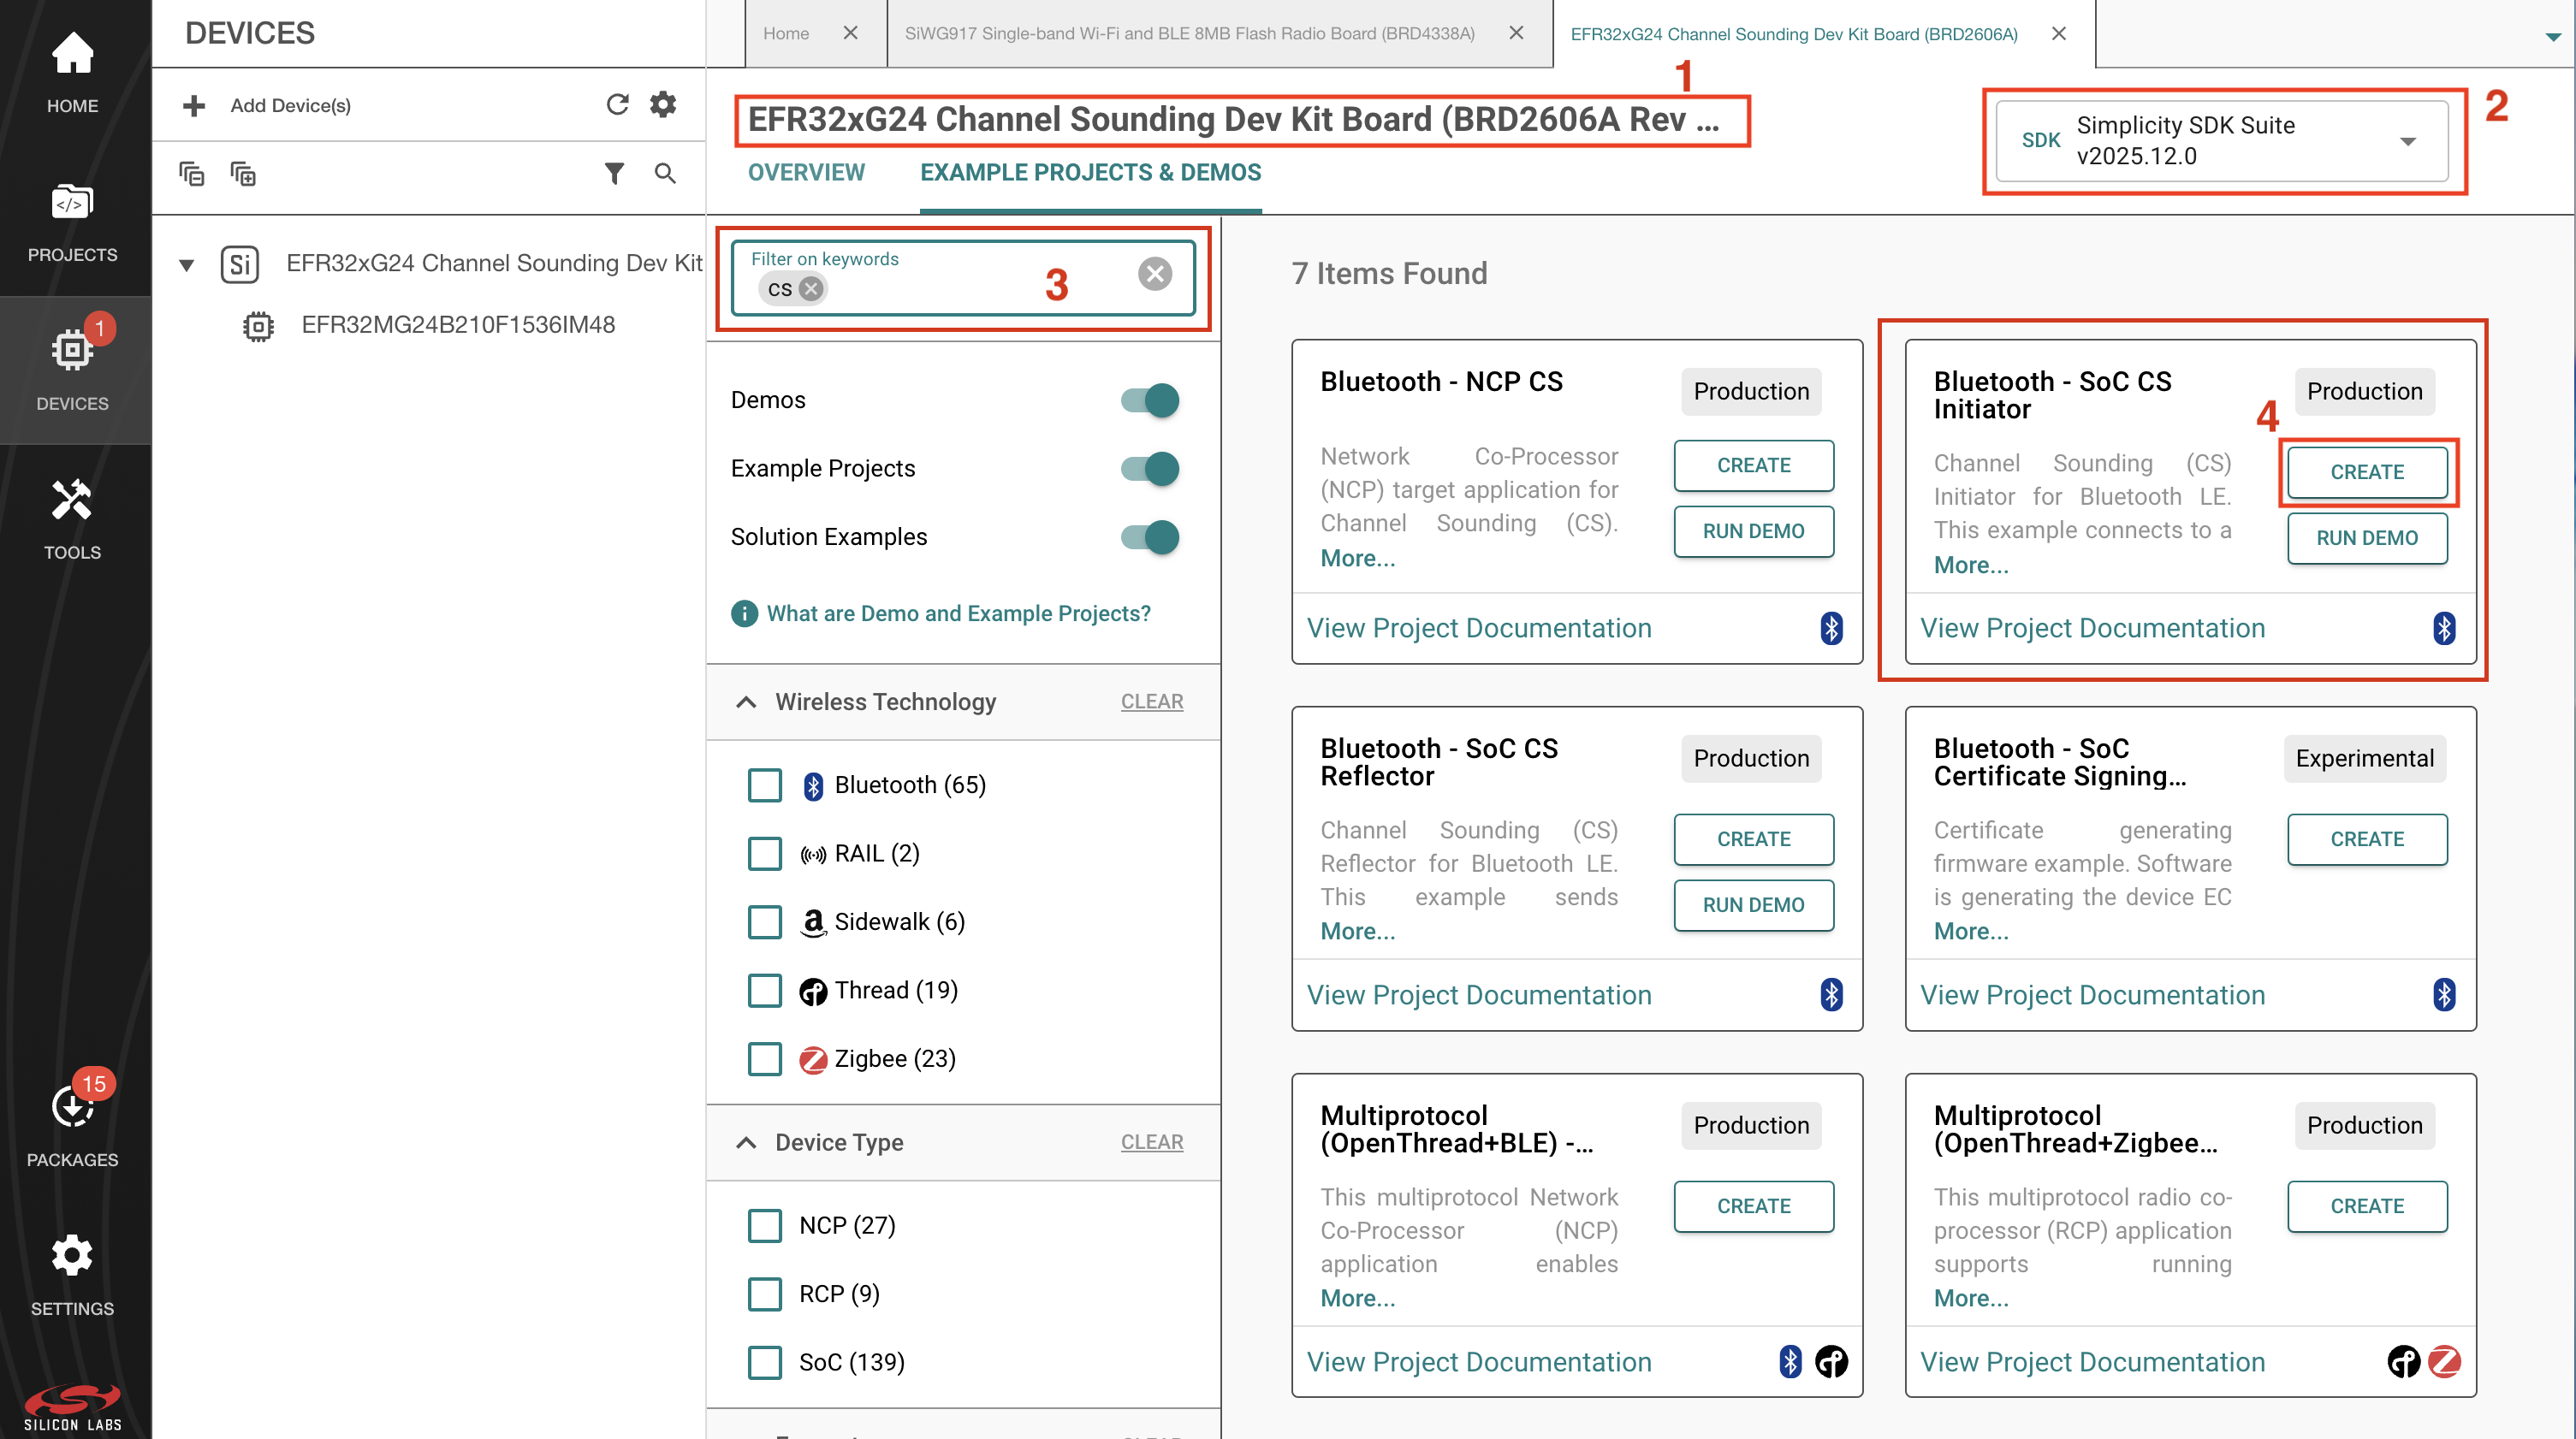Open 'What are Demo and Example Projects?' link
The height and width of the screenshot is (1439, 2576).
pyautogui.click(x=958, y=613)
